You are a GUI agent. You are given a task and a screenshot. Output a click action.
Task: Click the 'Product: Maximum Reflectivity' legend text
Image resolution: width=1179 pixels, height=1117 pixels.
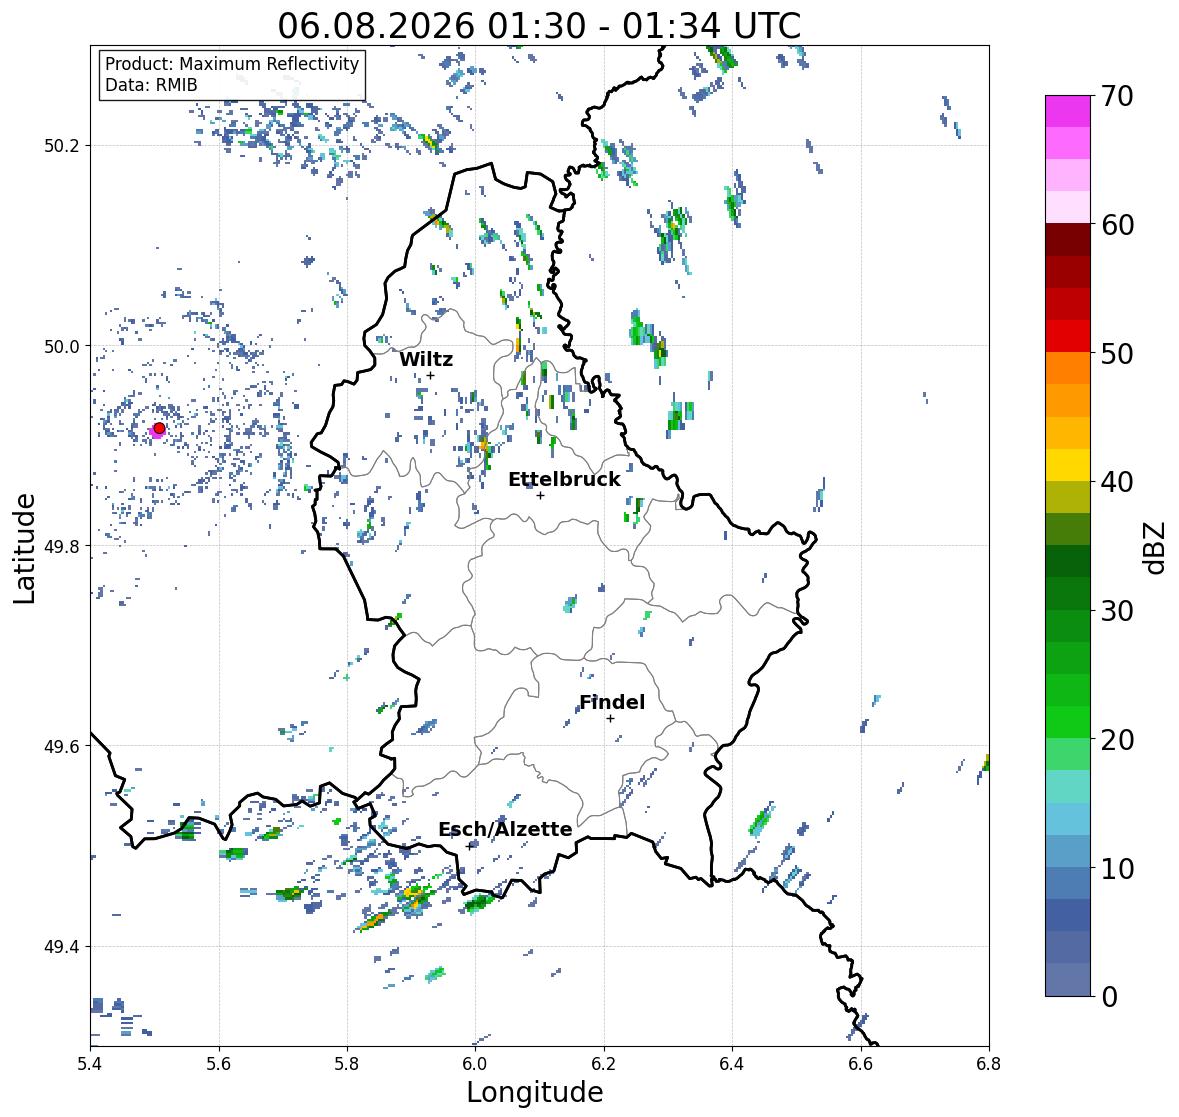click(232, 64)
